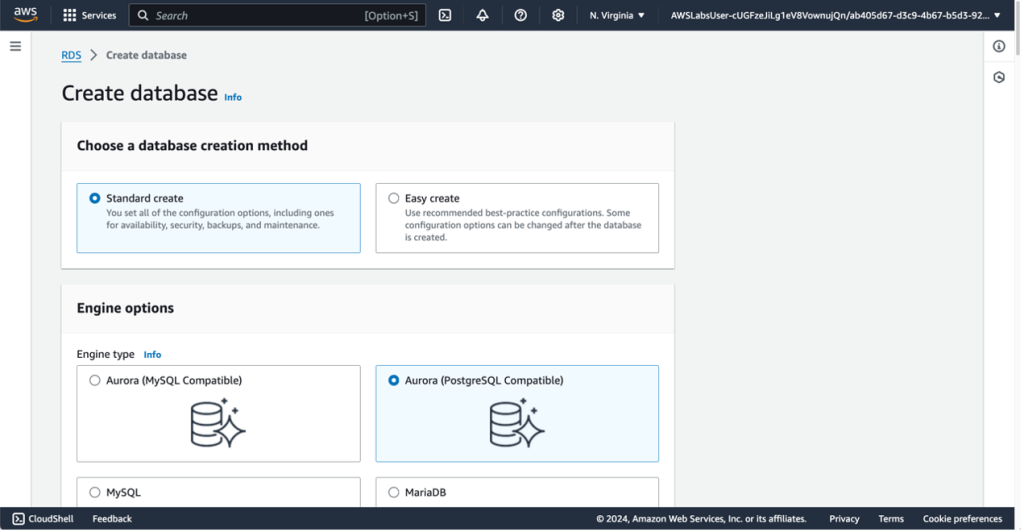Open the notifications bell
This screenshot has width=1024, height=532.
click(482, 15)
